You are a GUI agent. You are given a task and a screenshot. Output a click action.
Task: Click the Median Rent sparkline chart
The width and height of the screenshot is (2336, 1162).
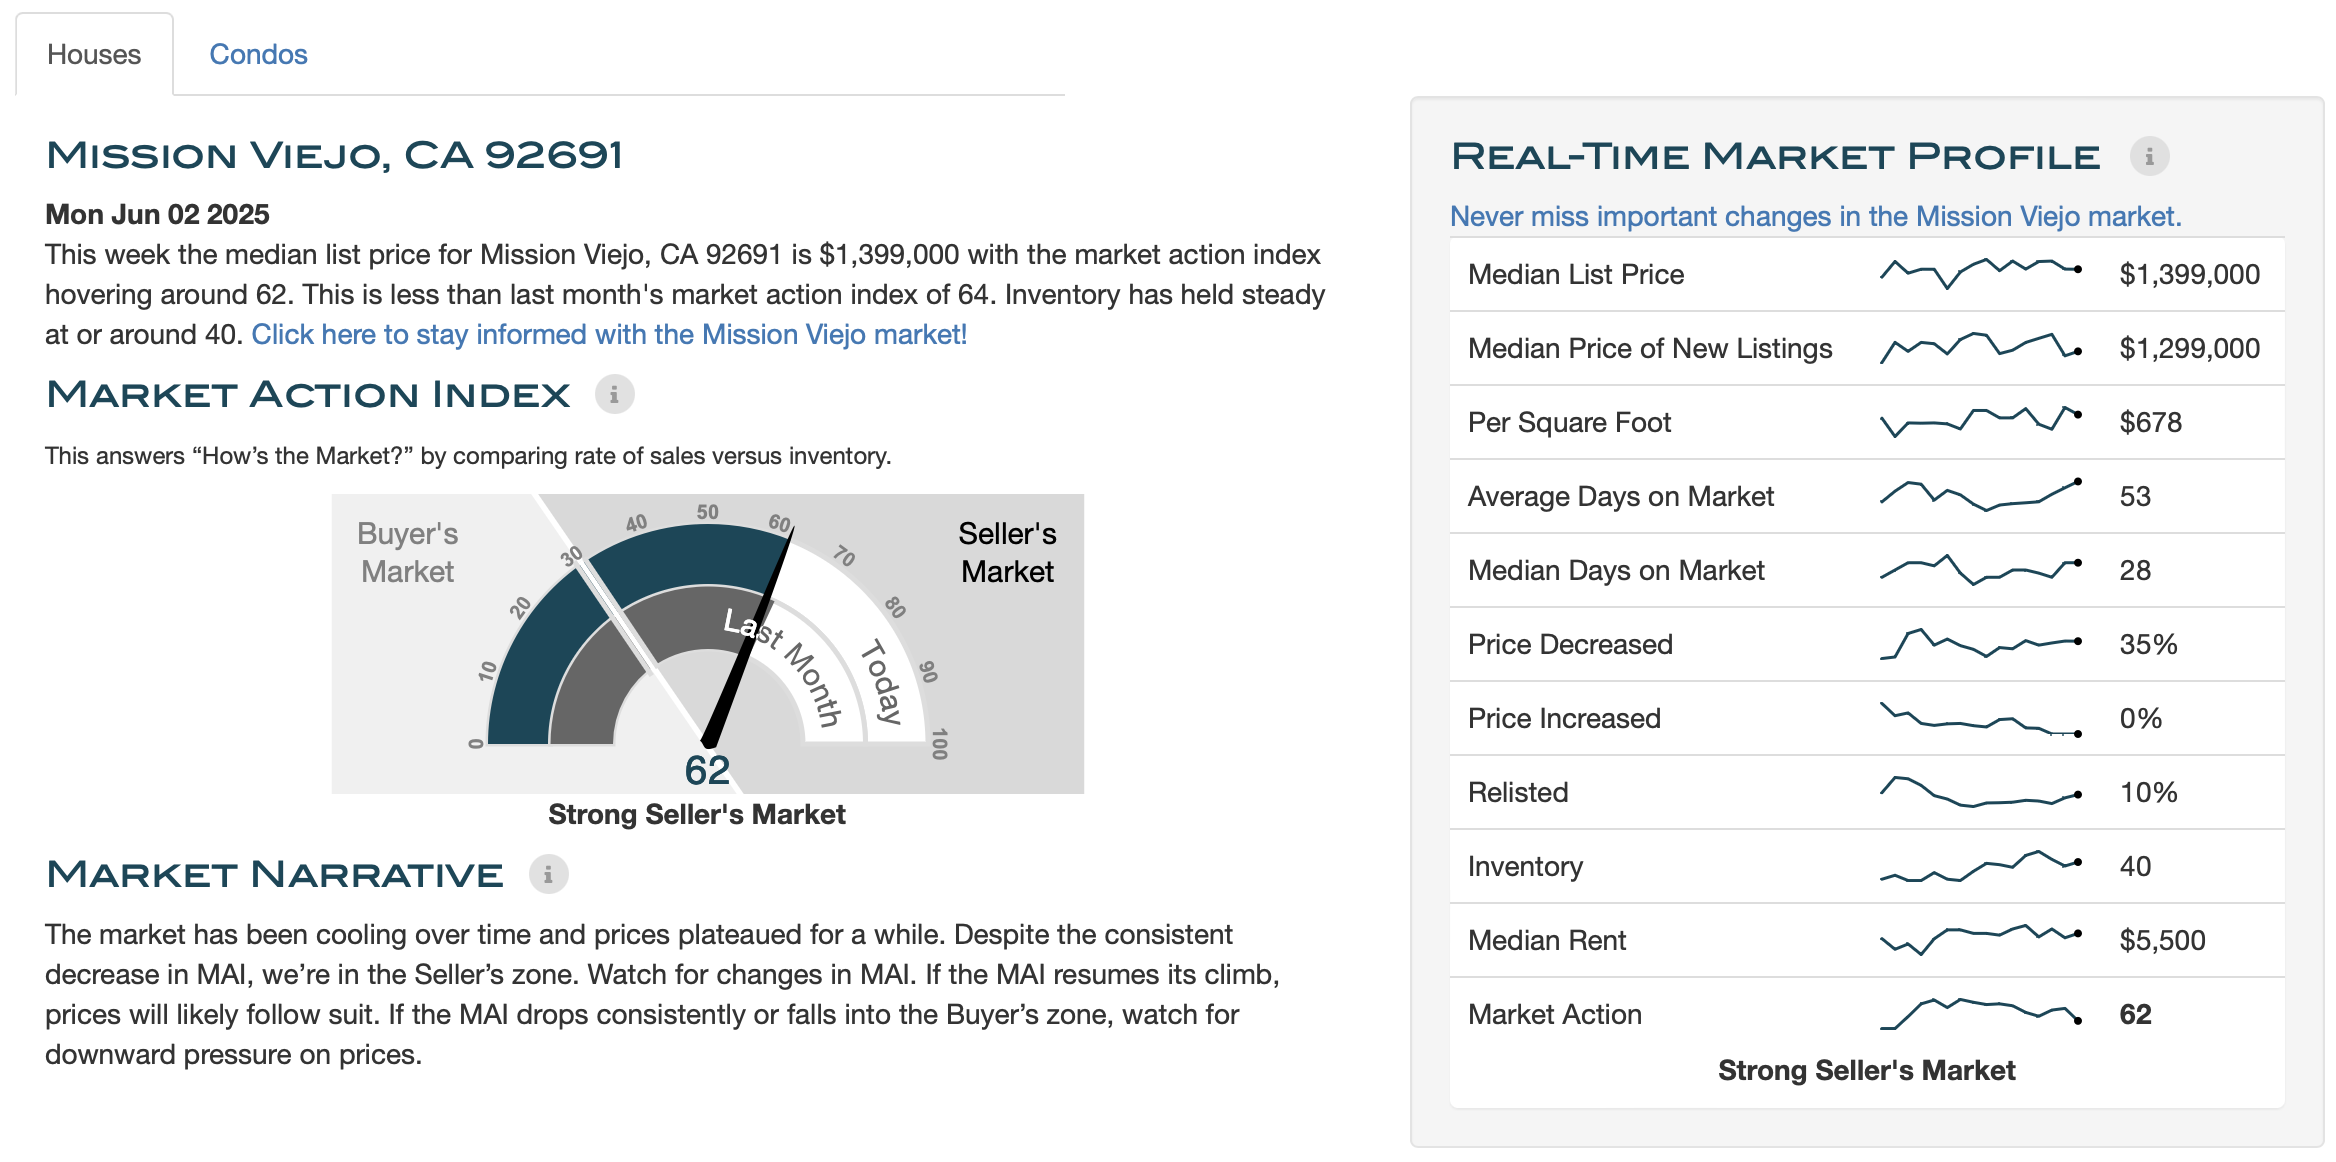[x=1980, y=940]
